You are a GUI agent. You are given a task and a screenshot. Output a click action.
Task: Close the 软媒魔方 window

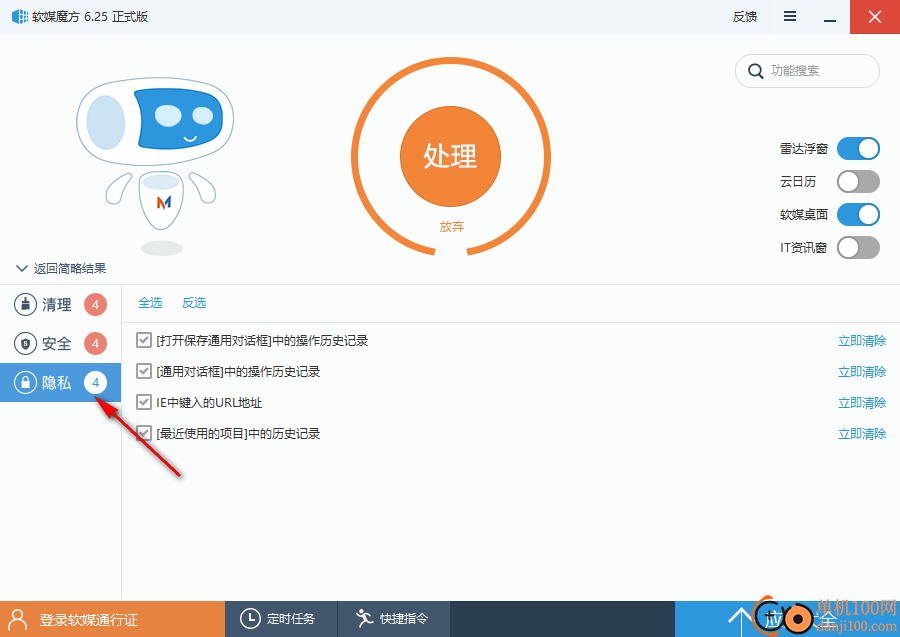click(875, 17)
